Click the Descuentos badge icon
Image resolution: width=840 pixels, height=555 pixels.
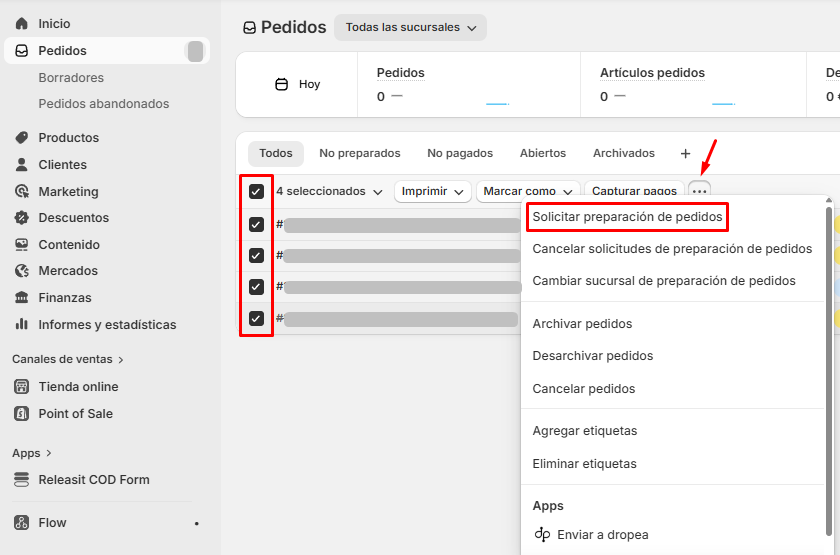tap(21, 218)
